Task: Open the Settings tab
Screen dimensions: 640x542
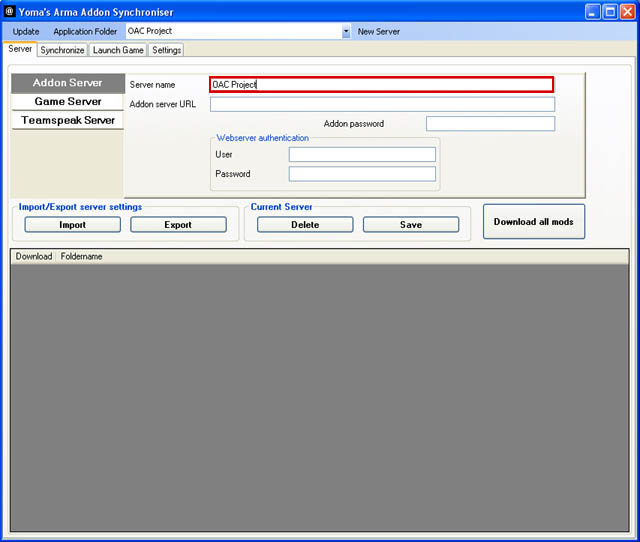Action: tap(166, 50)
